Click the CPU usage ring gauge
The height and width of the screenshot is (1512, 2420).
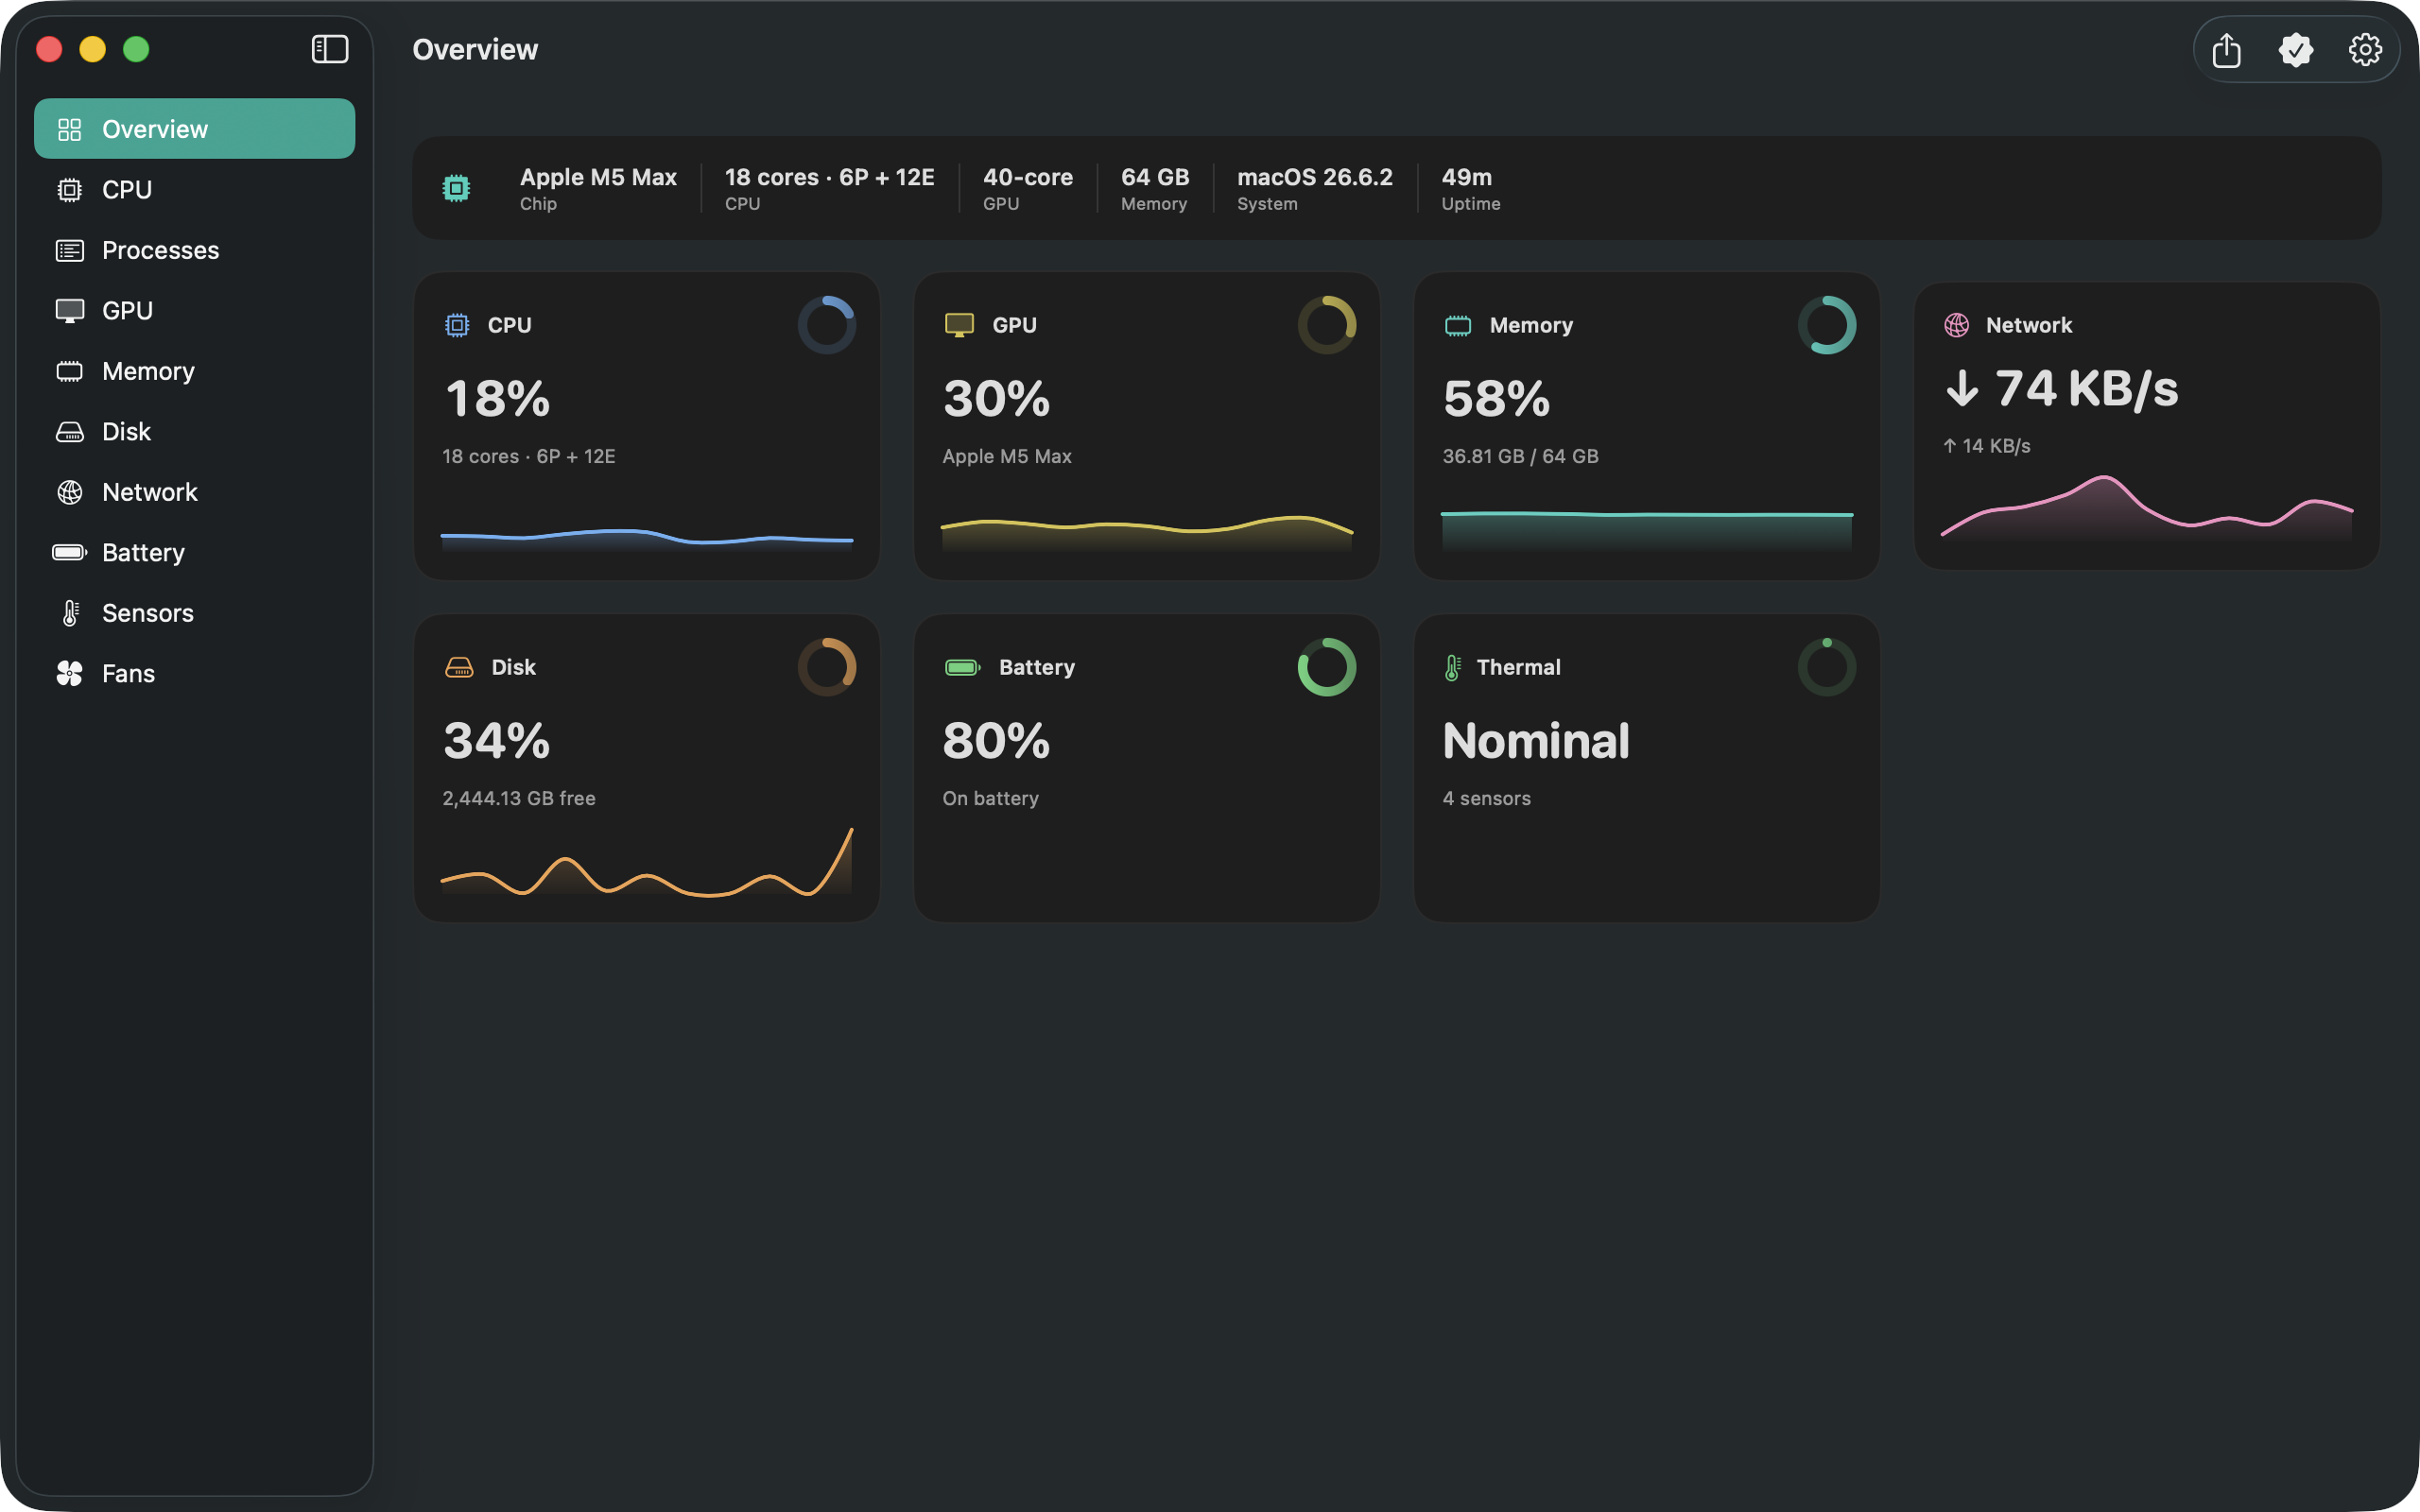826,325
